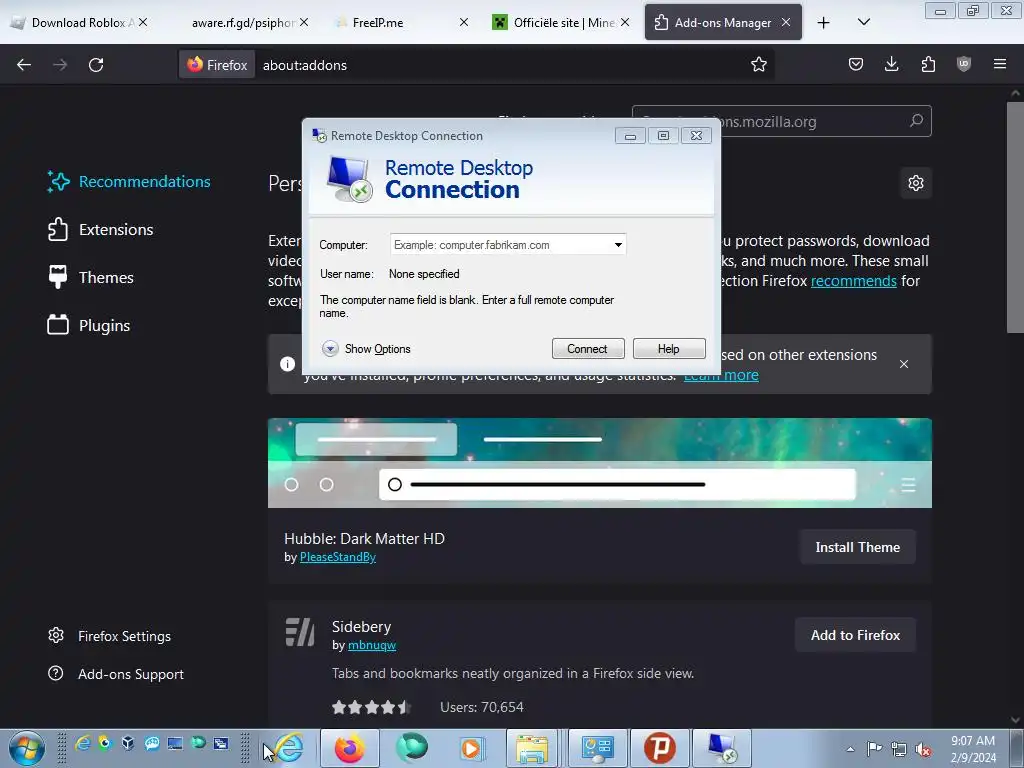This screenshot has width=1024, height=768.
Task: Open the Extensions category in sidebar
Action: tap(101, 230)
